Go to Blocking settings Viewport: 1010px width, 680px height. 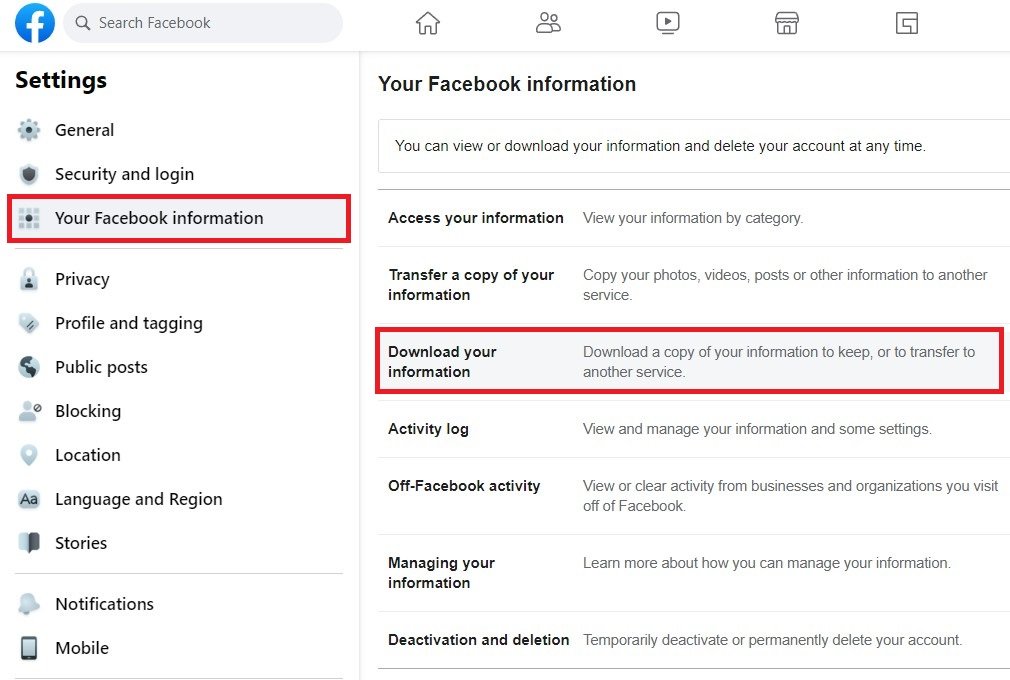88,411
